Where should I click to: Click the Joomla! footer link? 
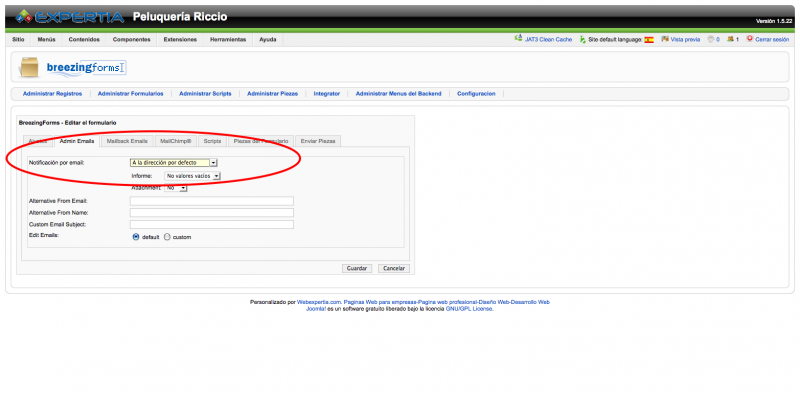(316, 309)
